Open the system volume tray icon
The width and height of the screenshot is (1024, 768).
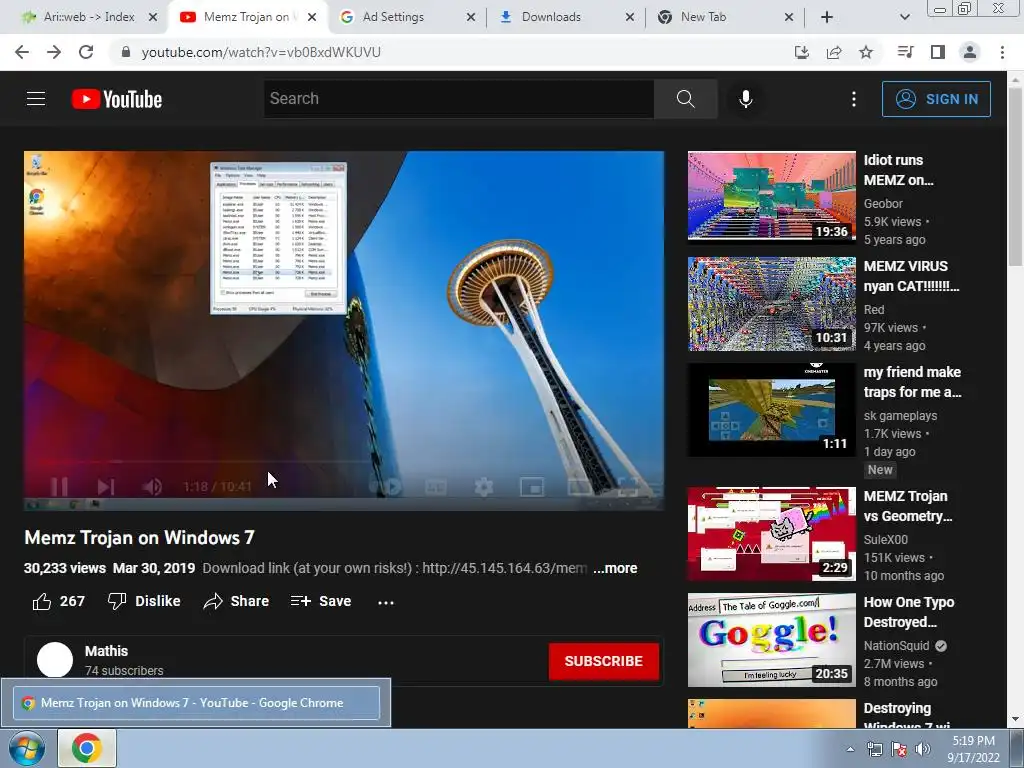click(922, 749)
